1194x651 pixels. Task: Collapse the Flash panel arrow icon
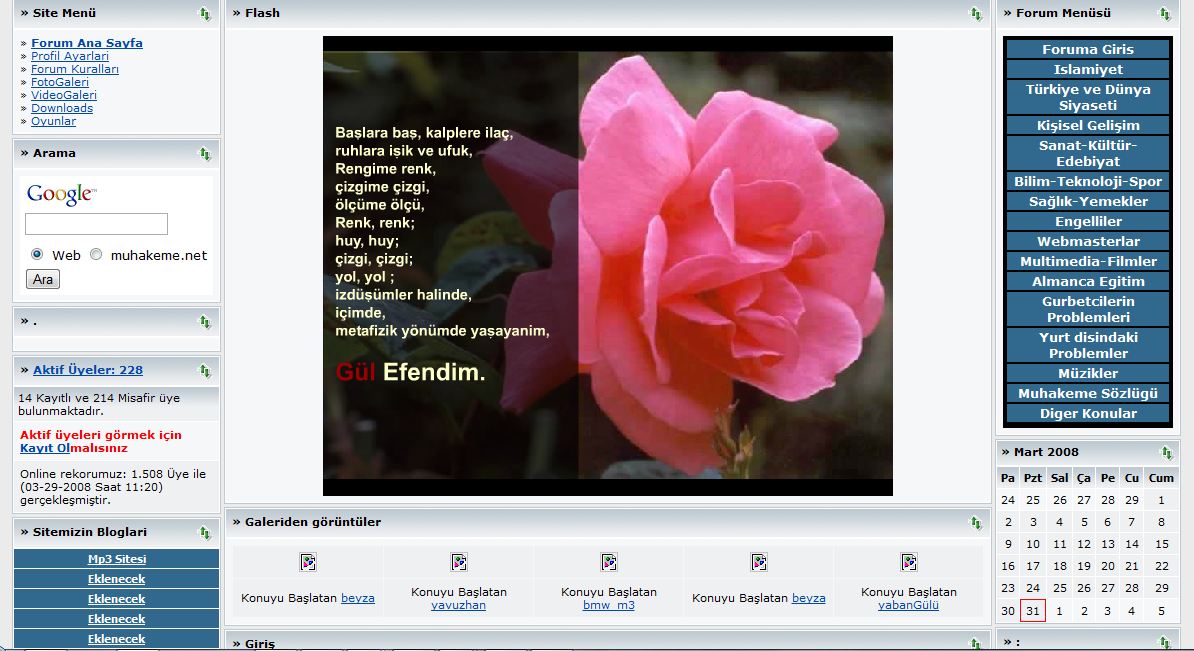(x=976, y=14)
